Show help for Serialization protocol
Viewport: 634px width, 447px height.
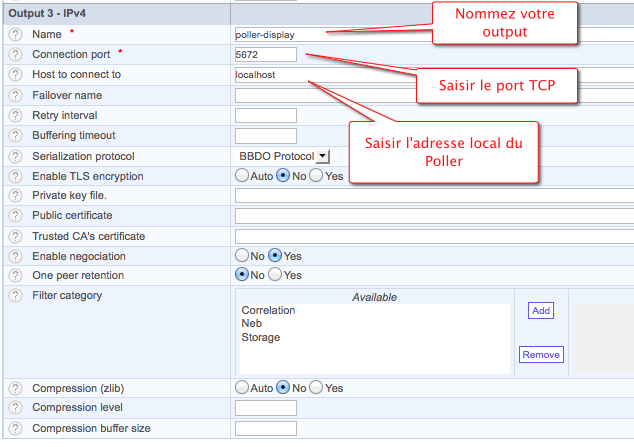coord(15,156)
